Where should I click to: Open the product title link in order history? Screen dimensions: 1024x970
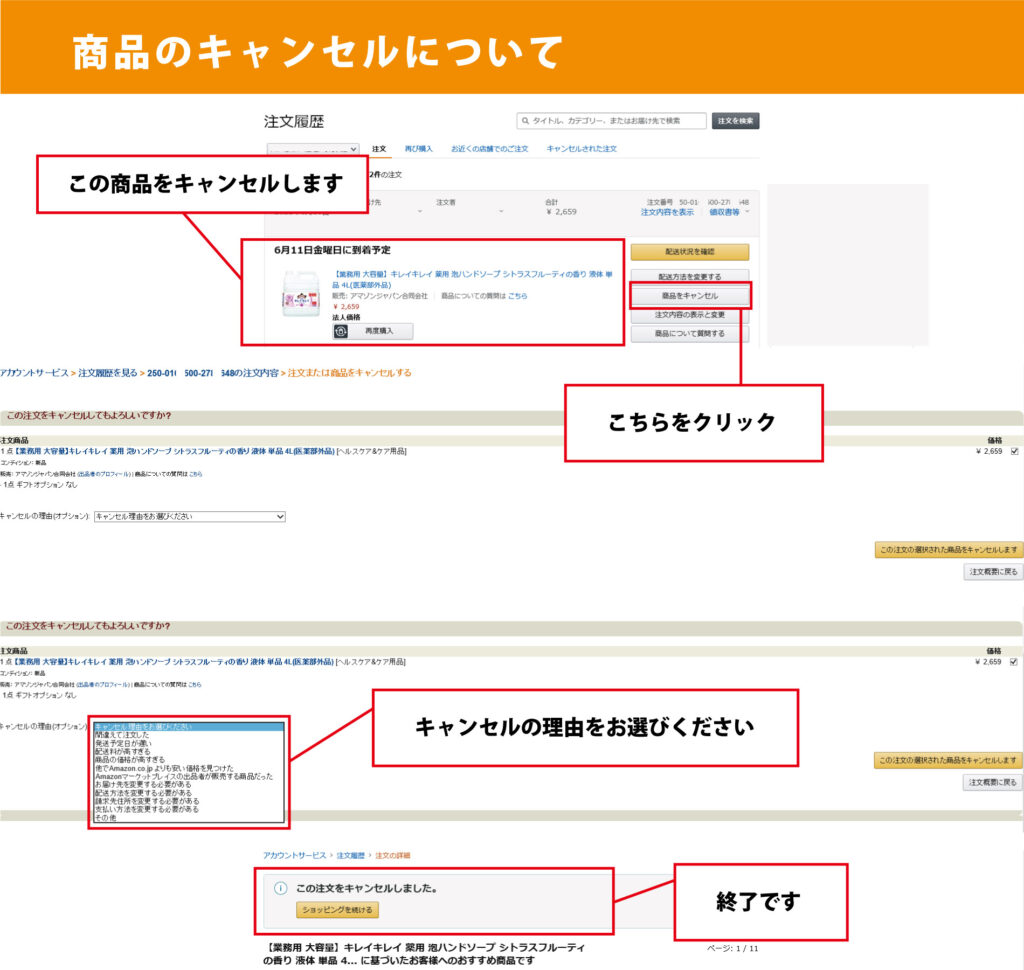472,280
